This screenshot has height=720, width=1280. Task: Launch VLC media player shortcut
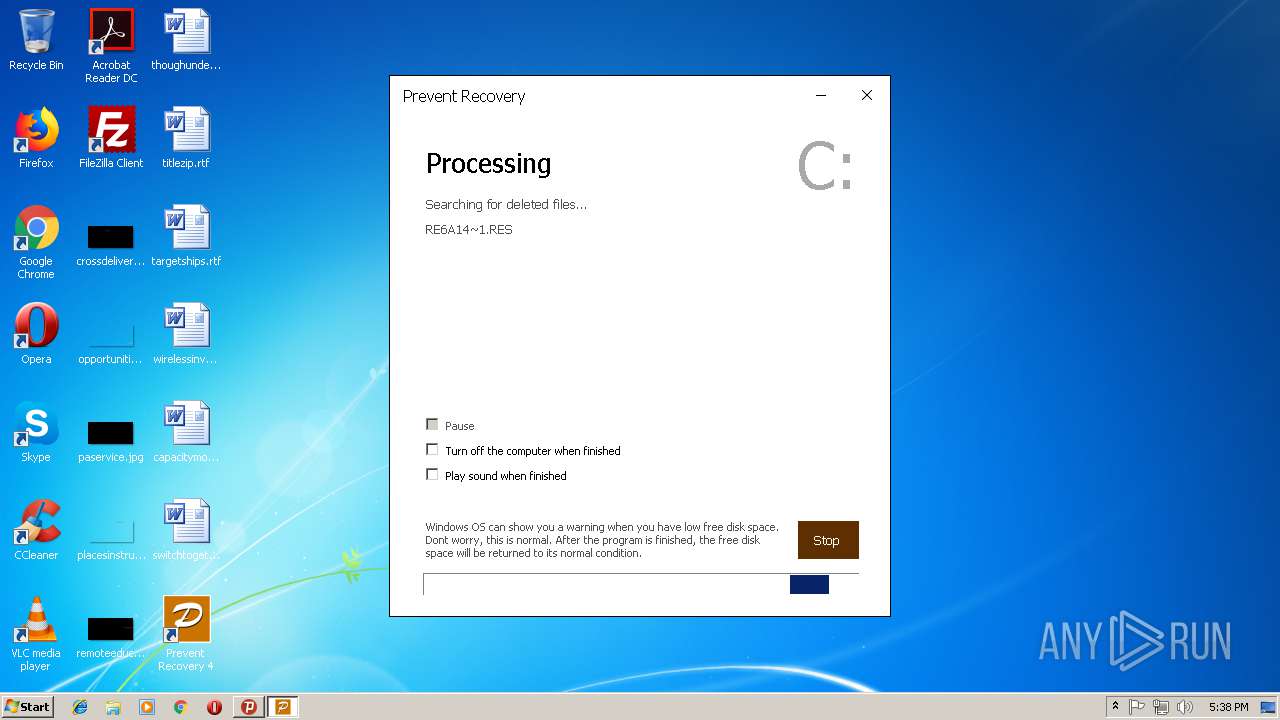[x=36, y=634]
